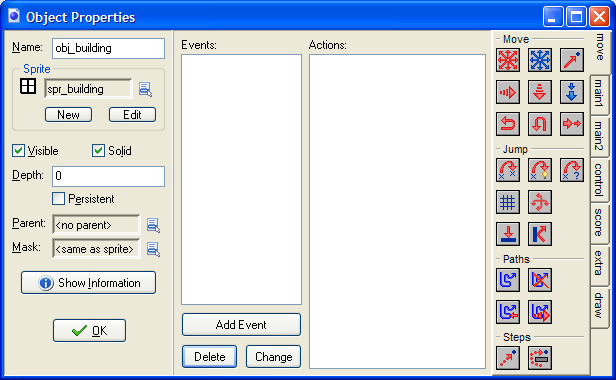The image size is (616, 380).
Task: Select the Step Towards a Point action
Action: click(508, 358)
